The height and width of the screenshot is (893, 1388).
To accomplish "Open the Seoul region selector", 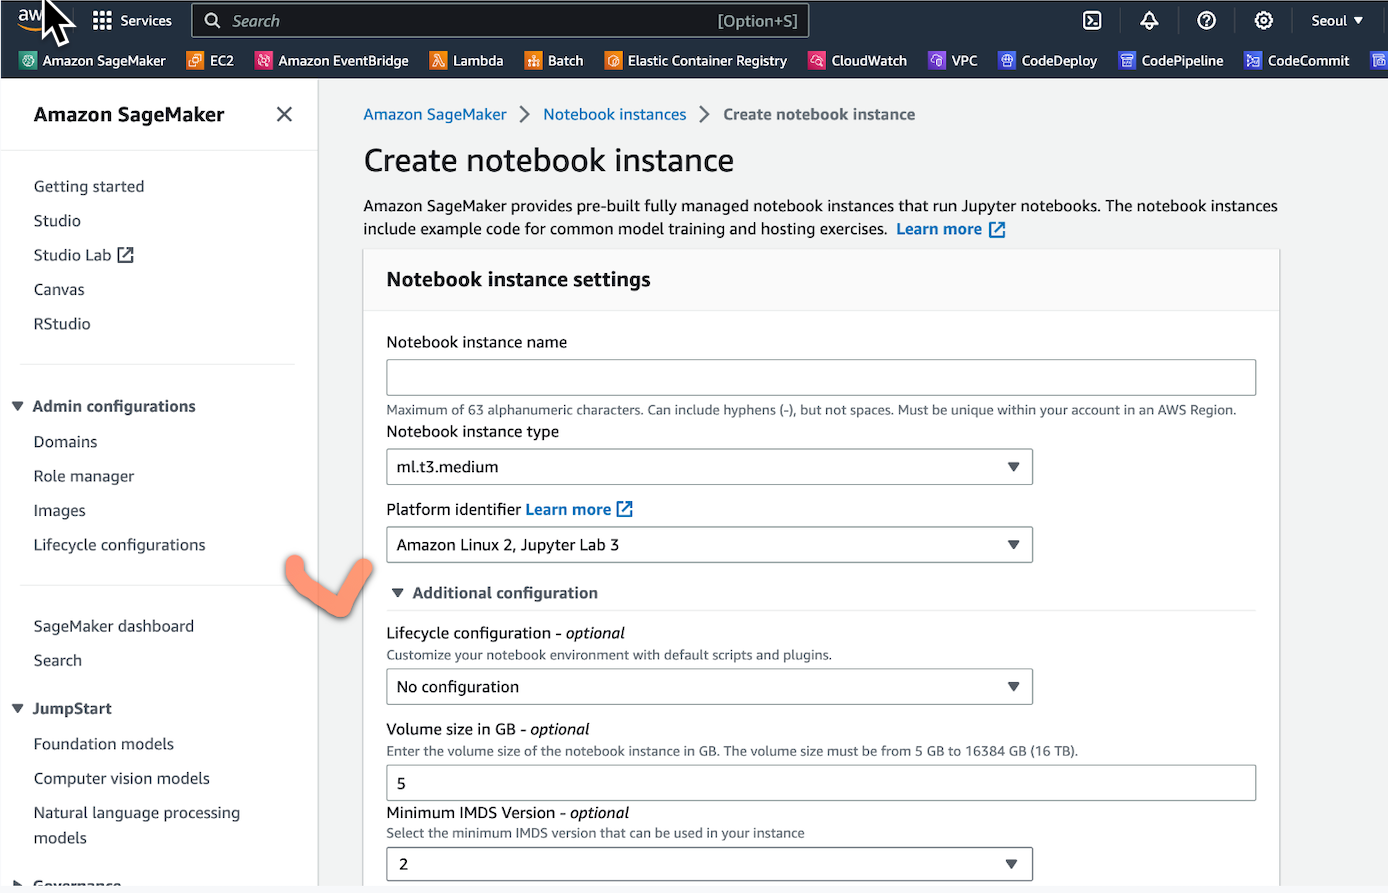I will point(1337,21).
